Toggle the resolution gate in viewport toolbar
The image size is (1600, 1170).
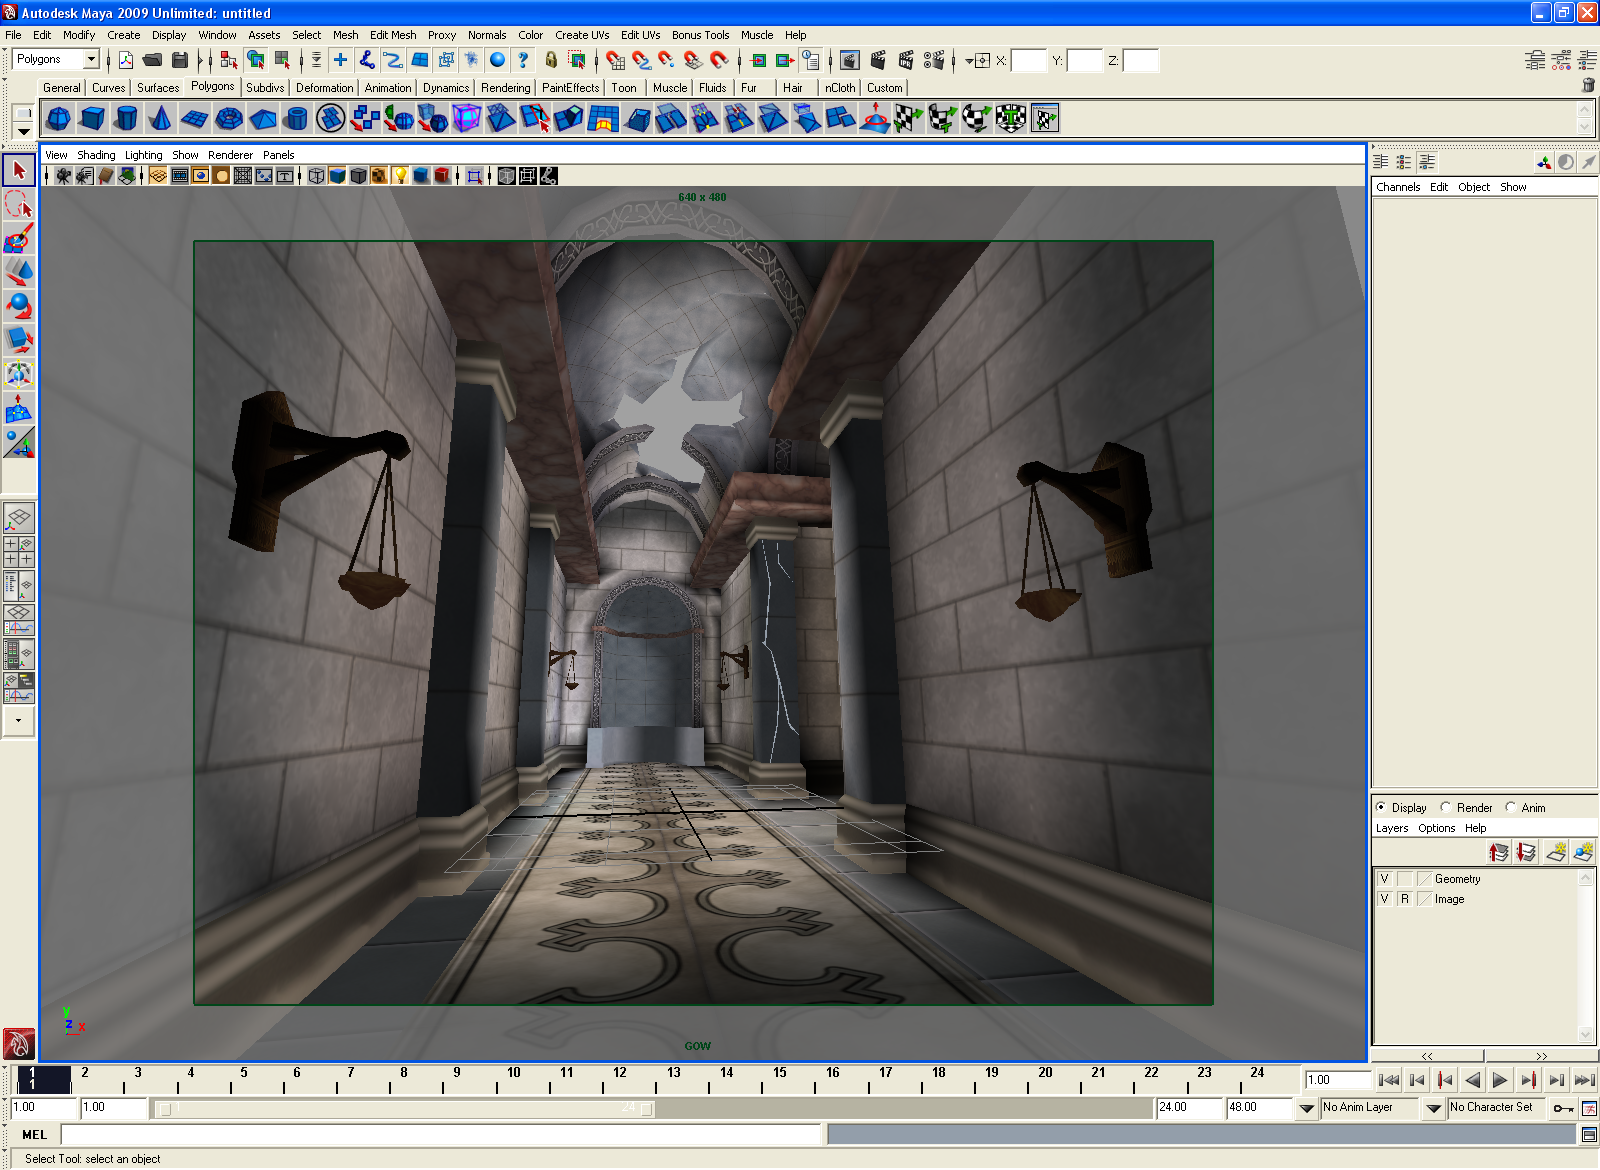click(x=201, y=176)
